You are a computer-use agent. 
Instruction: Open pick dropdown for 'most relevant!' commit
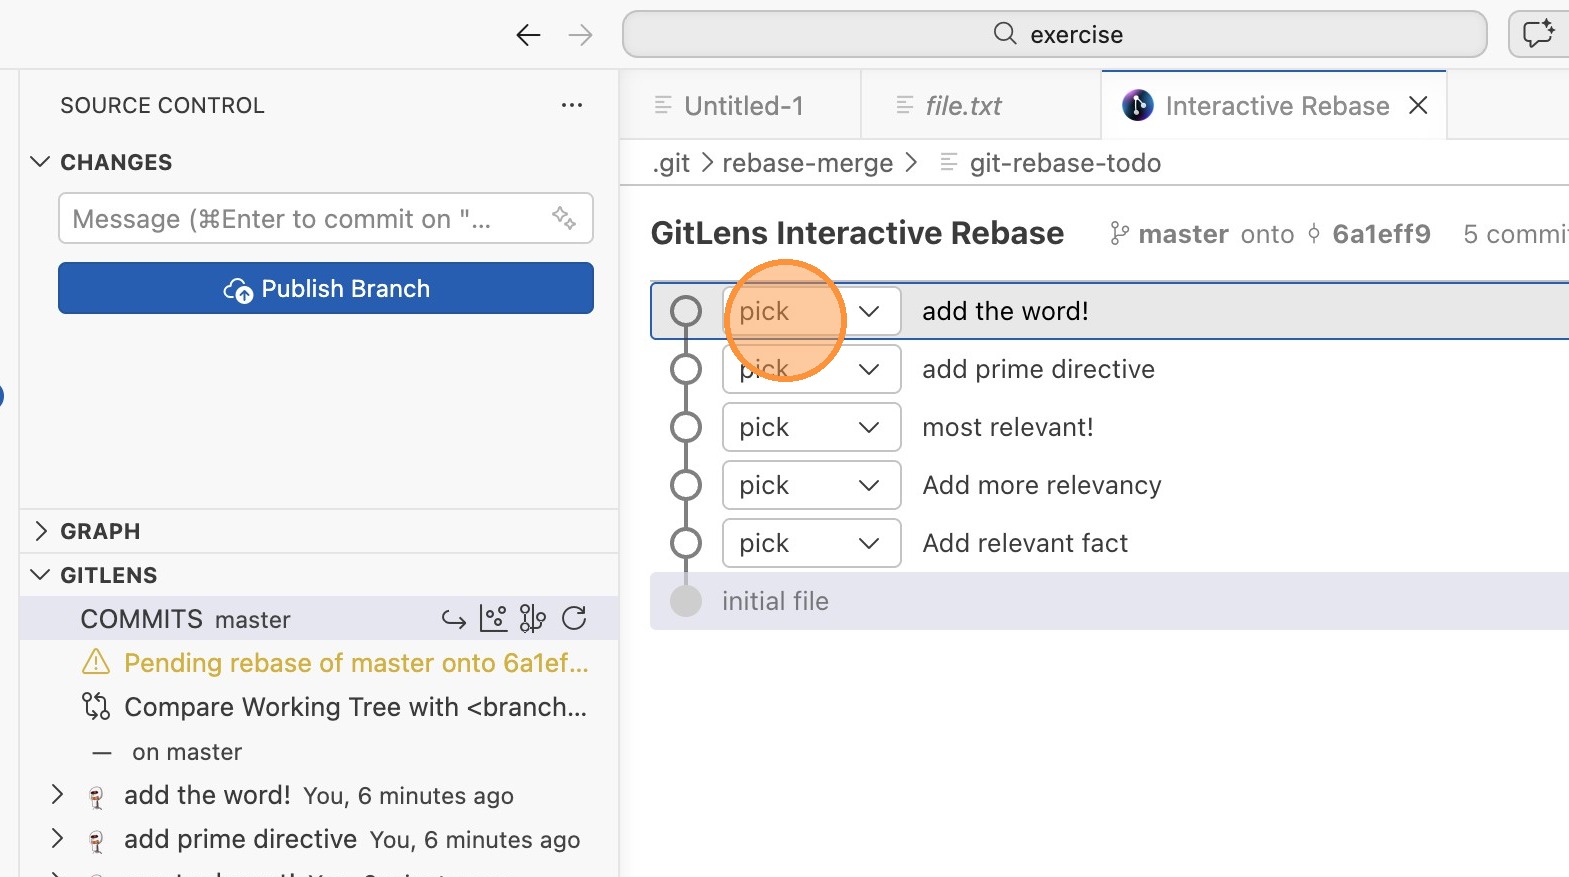811,428
